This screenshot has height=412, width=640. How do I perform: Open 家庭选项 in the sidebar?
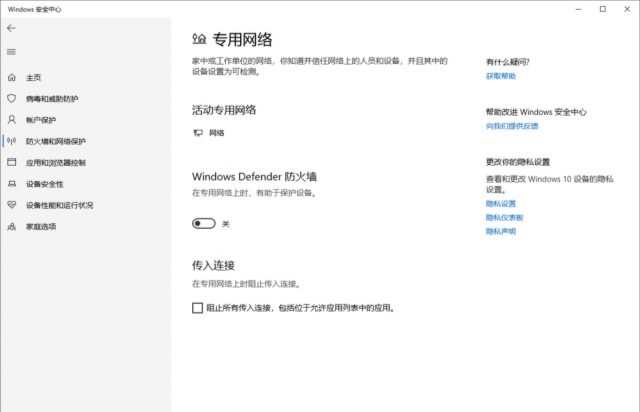41,227
